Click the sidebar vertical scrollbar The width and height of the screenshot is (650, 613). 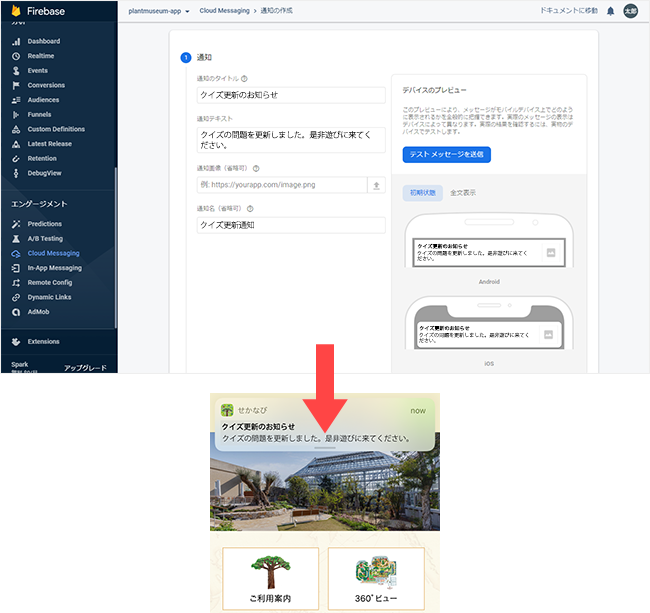coord(116,247)
